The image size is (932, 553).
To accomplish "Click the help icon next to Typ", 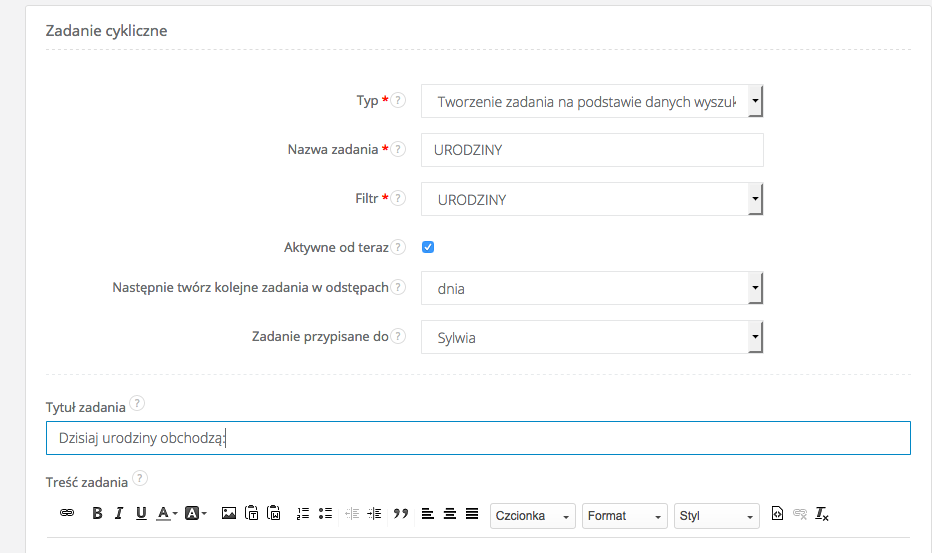I will click(x=398, y=100).
